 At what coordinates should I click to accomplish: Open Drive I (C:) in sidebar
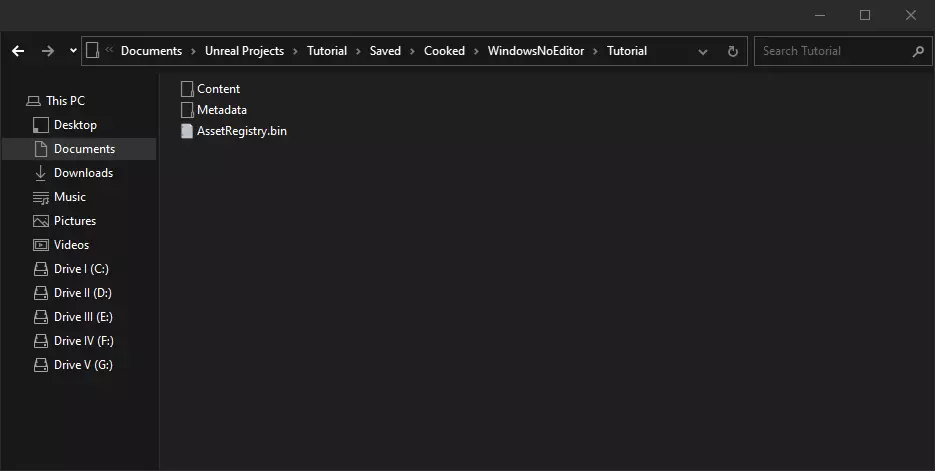pos(81,269)
